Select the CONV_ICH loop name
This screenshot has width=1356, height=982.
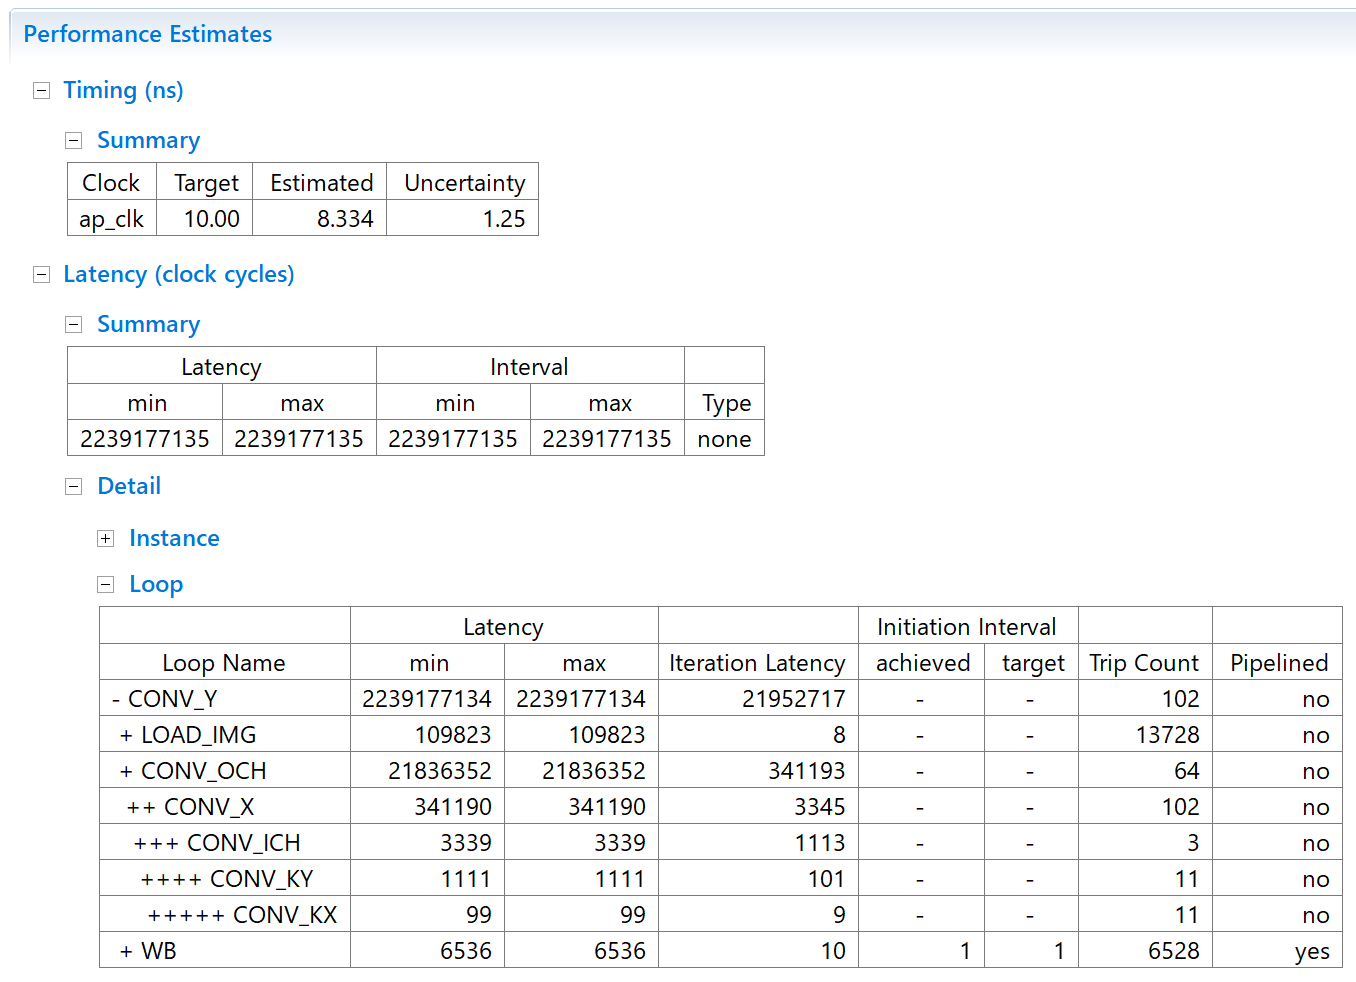pos(225,842)
